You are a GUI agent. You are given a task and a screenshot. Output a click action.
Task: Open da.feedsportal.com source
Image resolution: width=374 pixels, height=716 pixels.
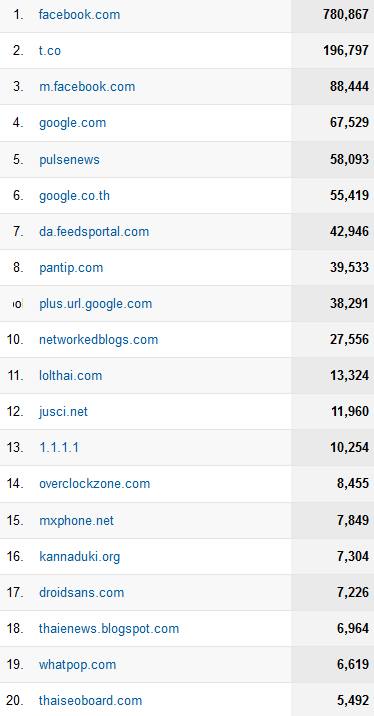pyautogui.click(x=94, y=232)
